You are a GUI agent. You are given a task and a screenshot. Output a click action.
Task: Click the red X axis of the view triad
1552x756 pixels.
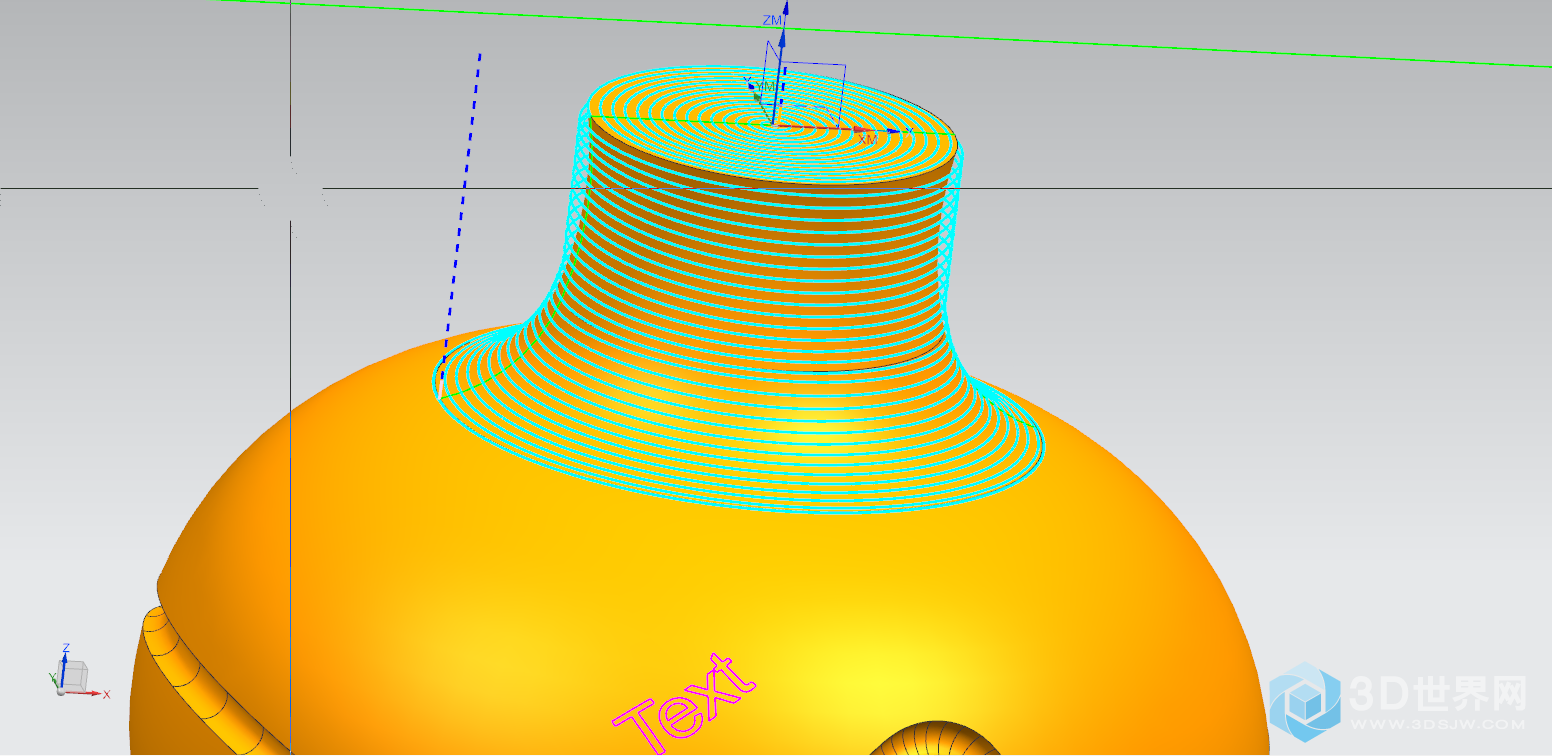tap(84, 692)
